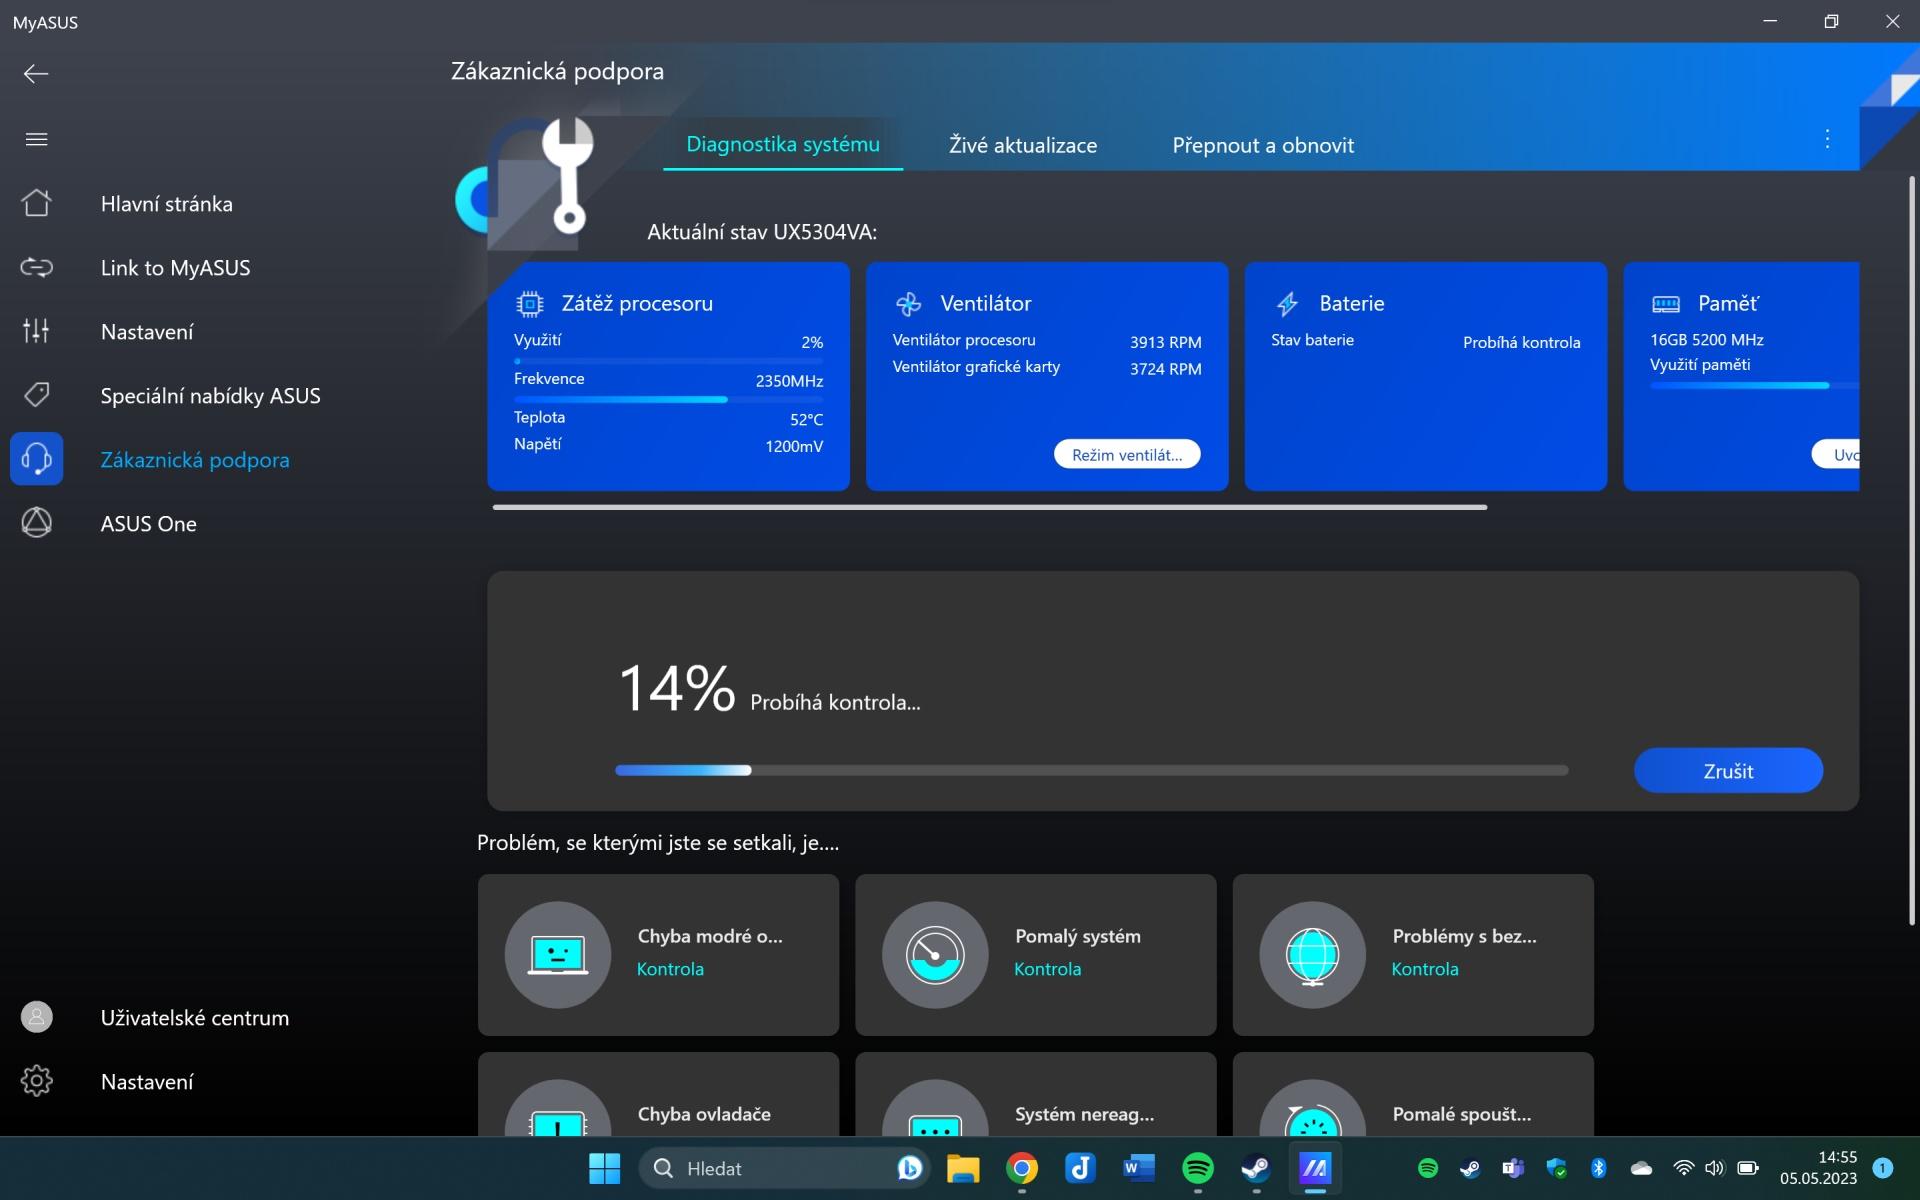Open the Nastavení sliders icon in sidebar
Viewport: 1920px width, 1200px height.
(36, 331)
